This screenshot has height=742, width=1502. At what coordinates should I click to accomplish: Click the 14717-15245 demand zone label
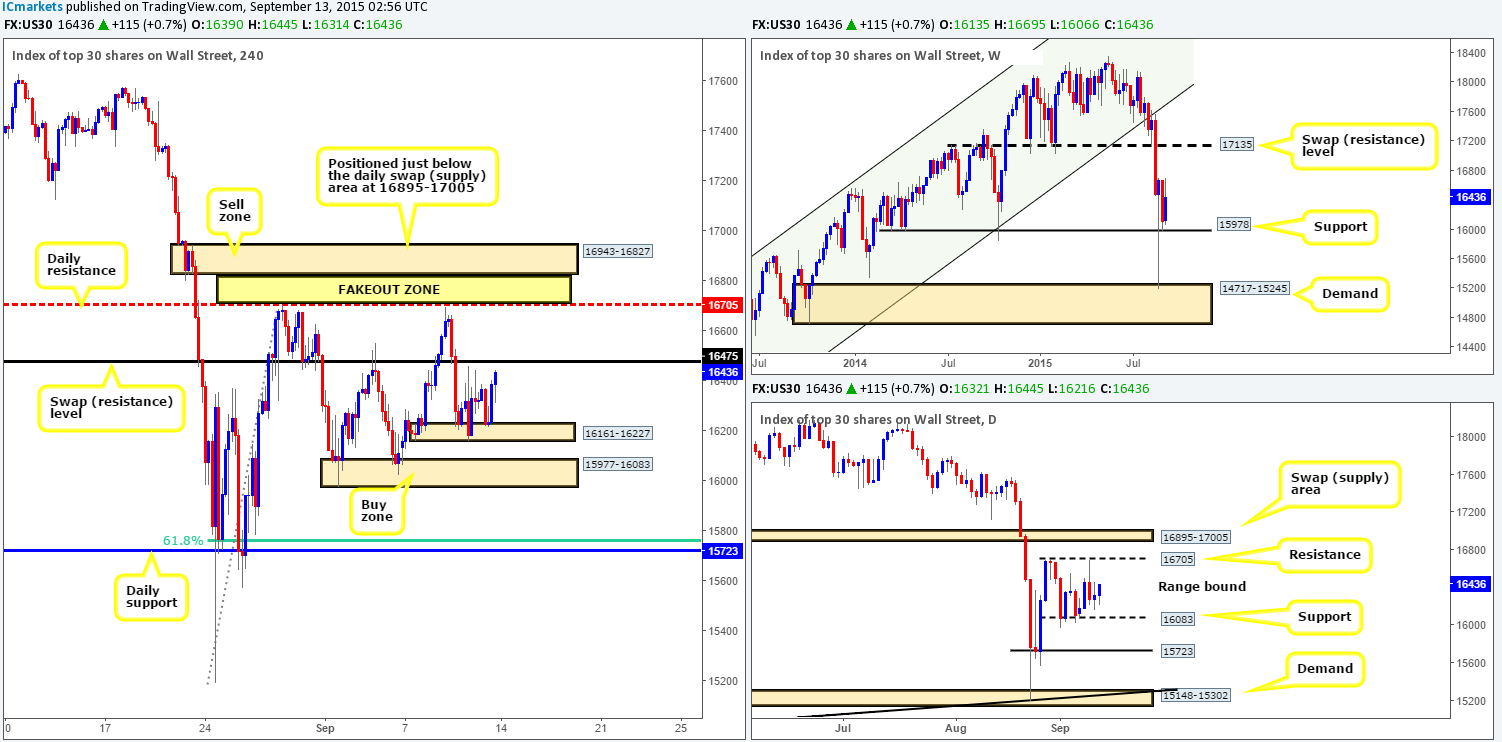1253,288
